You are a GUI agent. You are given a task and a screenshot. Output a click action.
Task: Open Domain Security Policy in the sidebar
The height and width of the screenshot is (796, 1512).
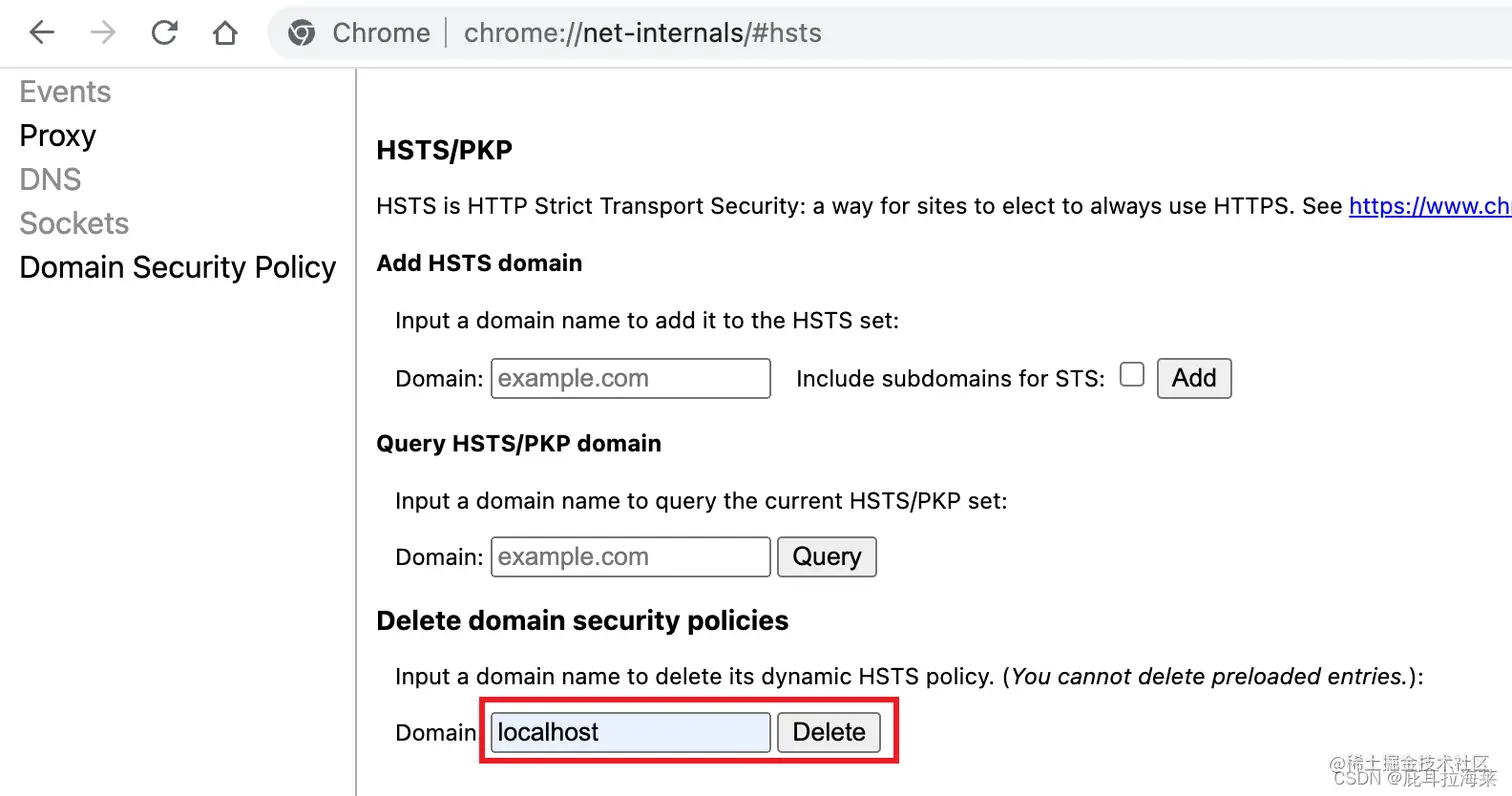tap(178, 268)
